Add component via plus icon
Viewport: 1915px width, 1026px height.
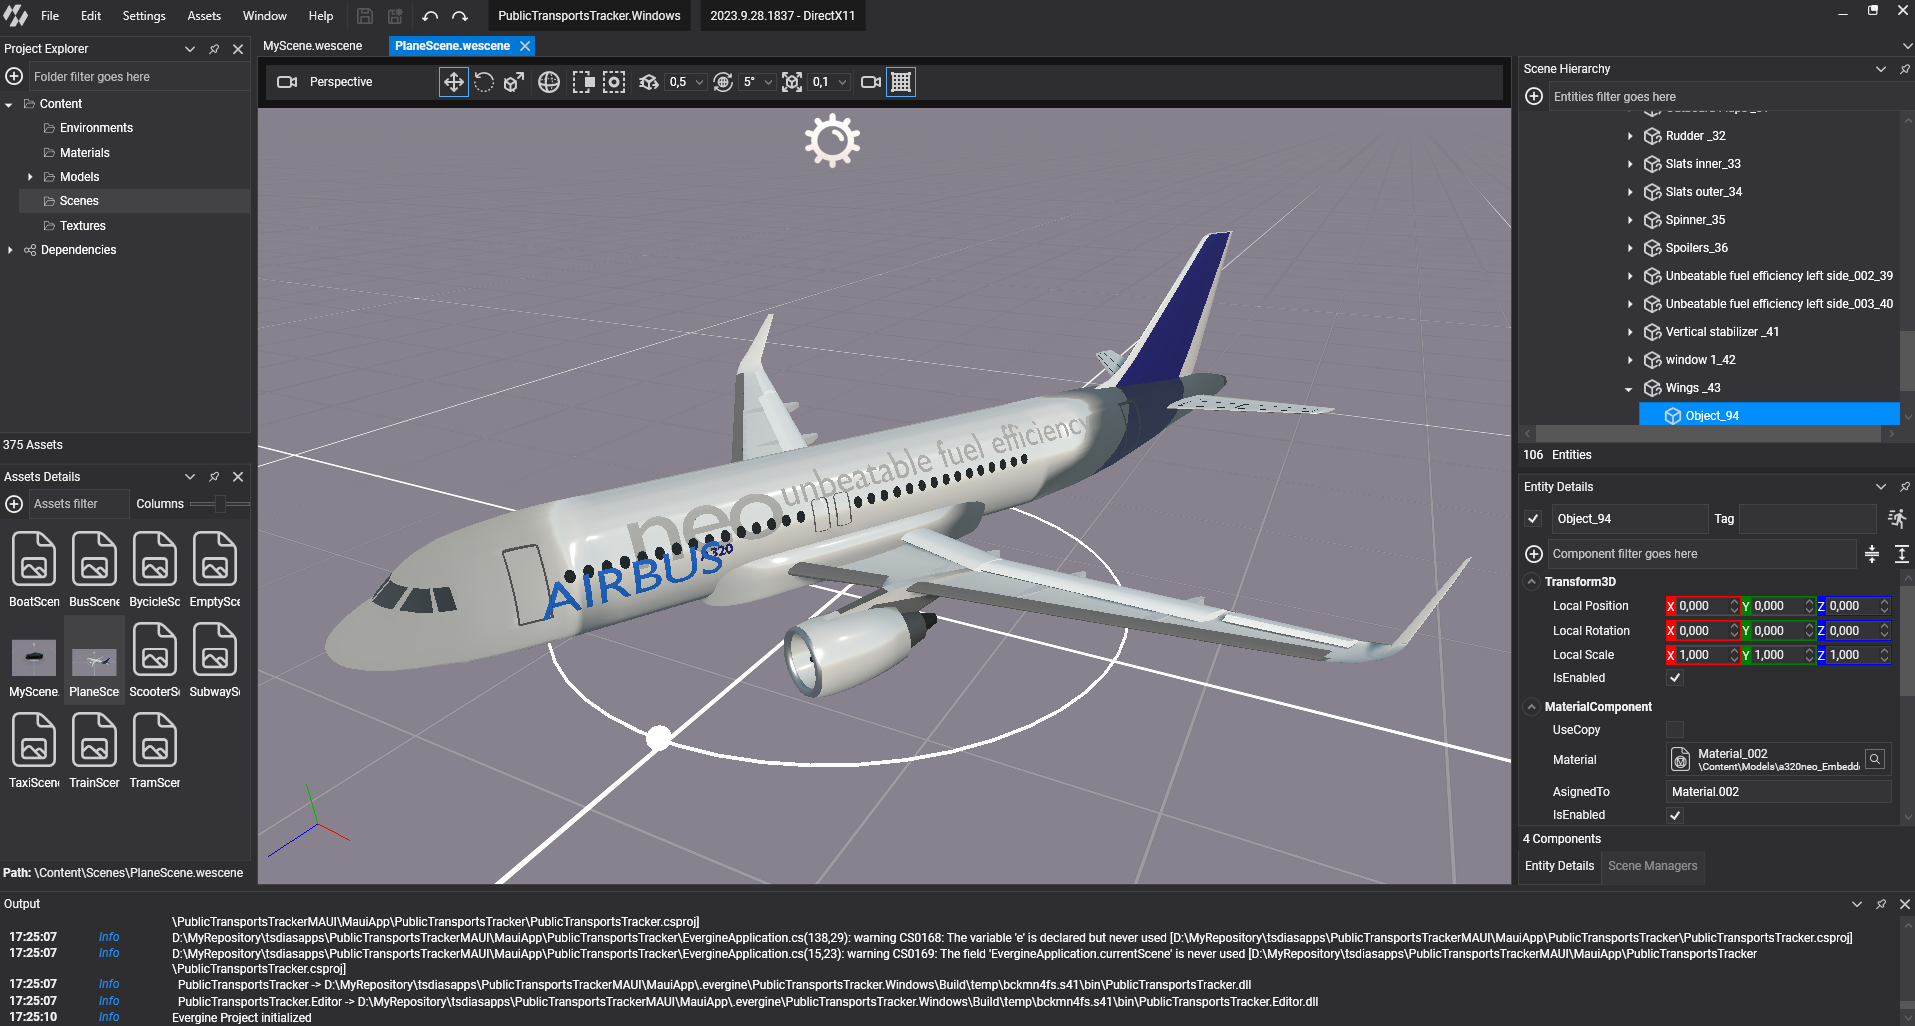point(1534,553)
